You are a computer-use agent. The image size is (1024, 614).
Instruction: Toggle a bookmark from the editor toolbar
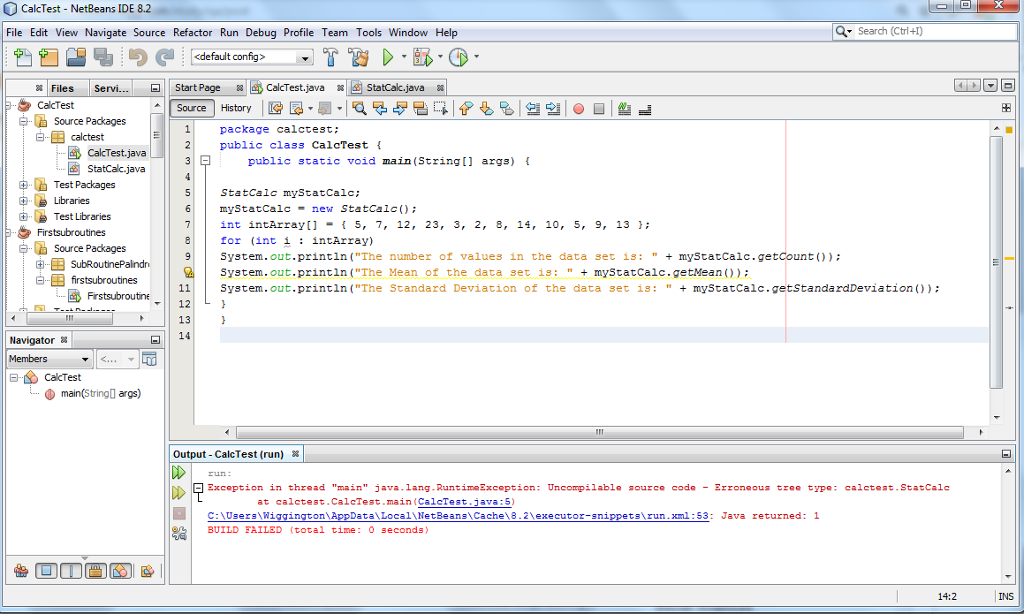click(506, 108)
